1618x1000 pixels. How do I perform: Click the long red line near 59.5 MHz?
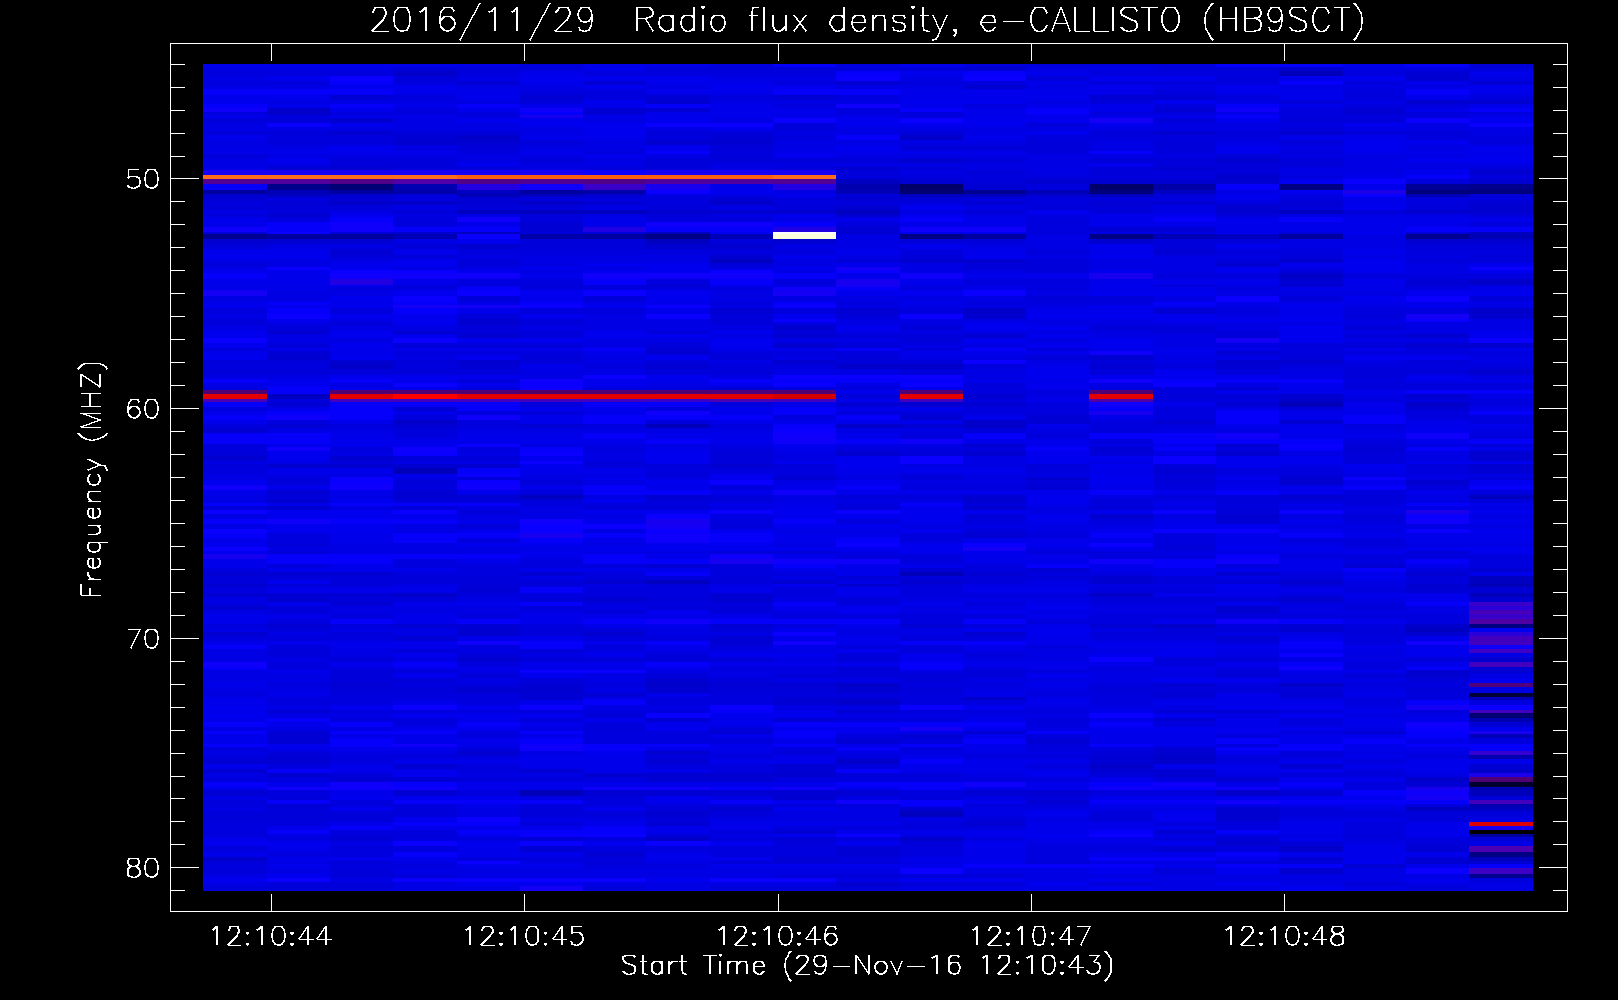(582, 396)
